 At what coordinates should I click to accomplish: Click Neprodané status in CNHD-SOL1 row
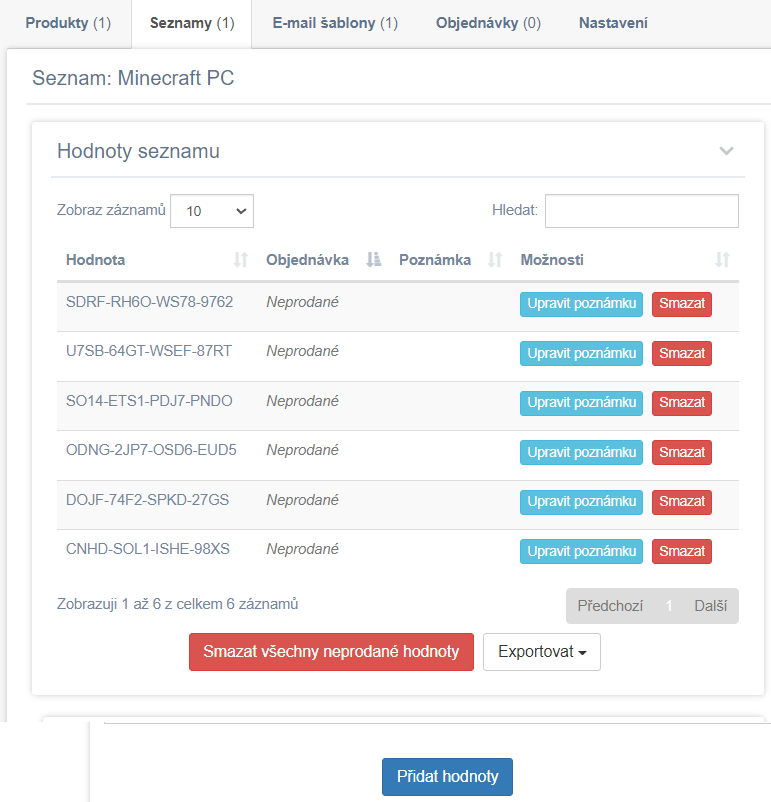click(x=302, y=549)
